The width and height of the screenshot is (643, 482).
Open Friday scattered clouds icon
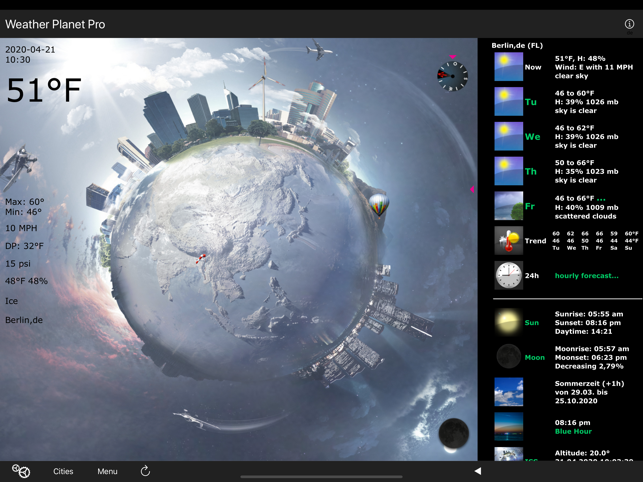click(508, 206)
